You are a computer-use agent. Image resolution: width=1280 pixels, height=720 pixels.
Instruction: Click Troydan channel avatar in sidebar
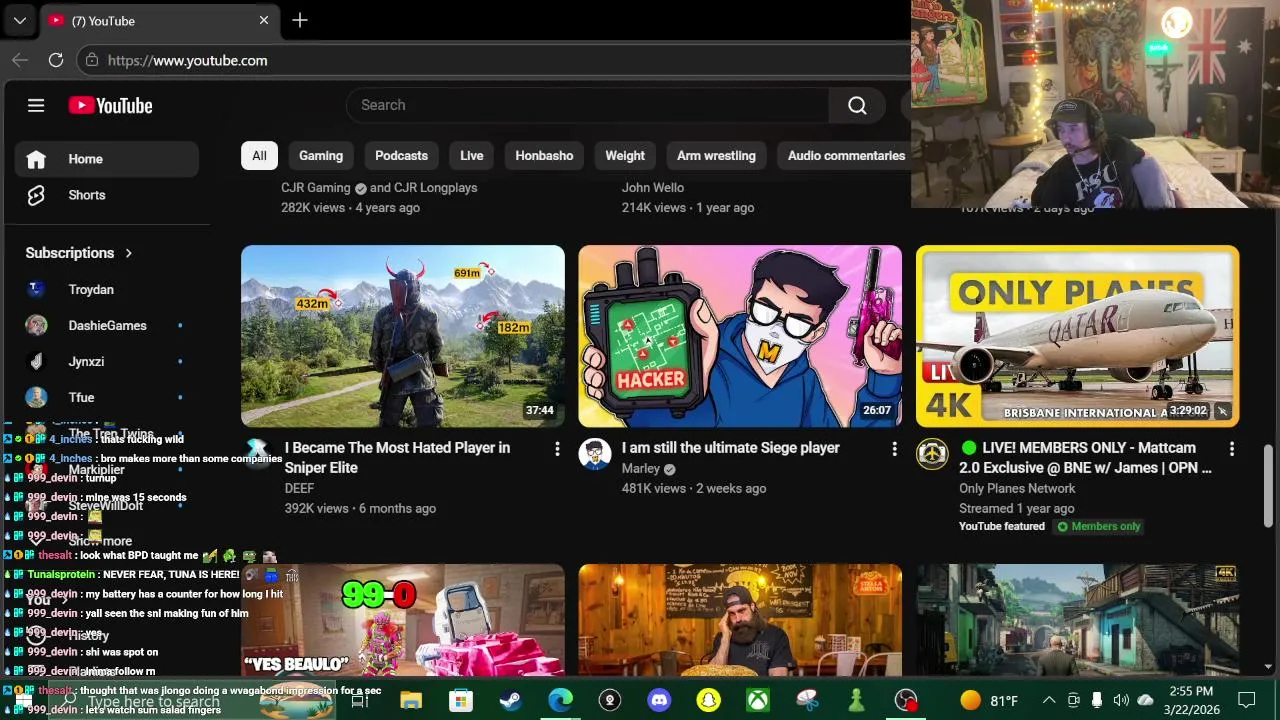[x=36, y=289]
